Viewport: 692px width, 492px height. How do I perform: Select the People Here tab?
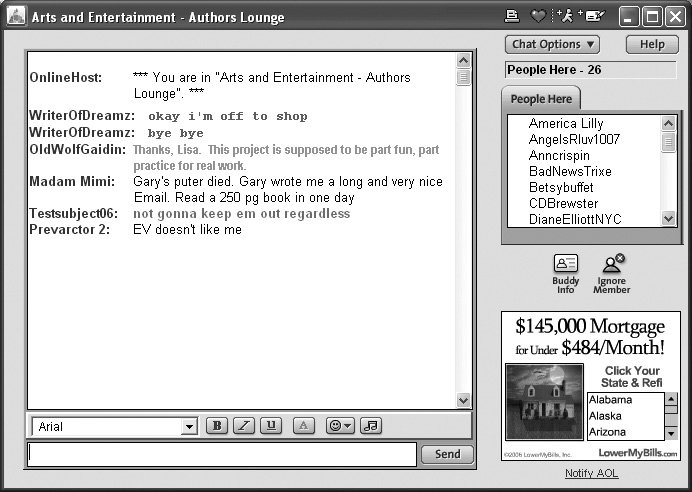pos(541,99)
